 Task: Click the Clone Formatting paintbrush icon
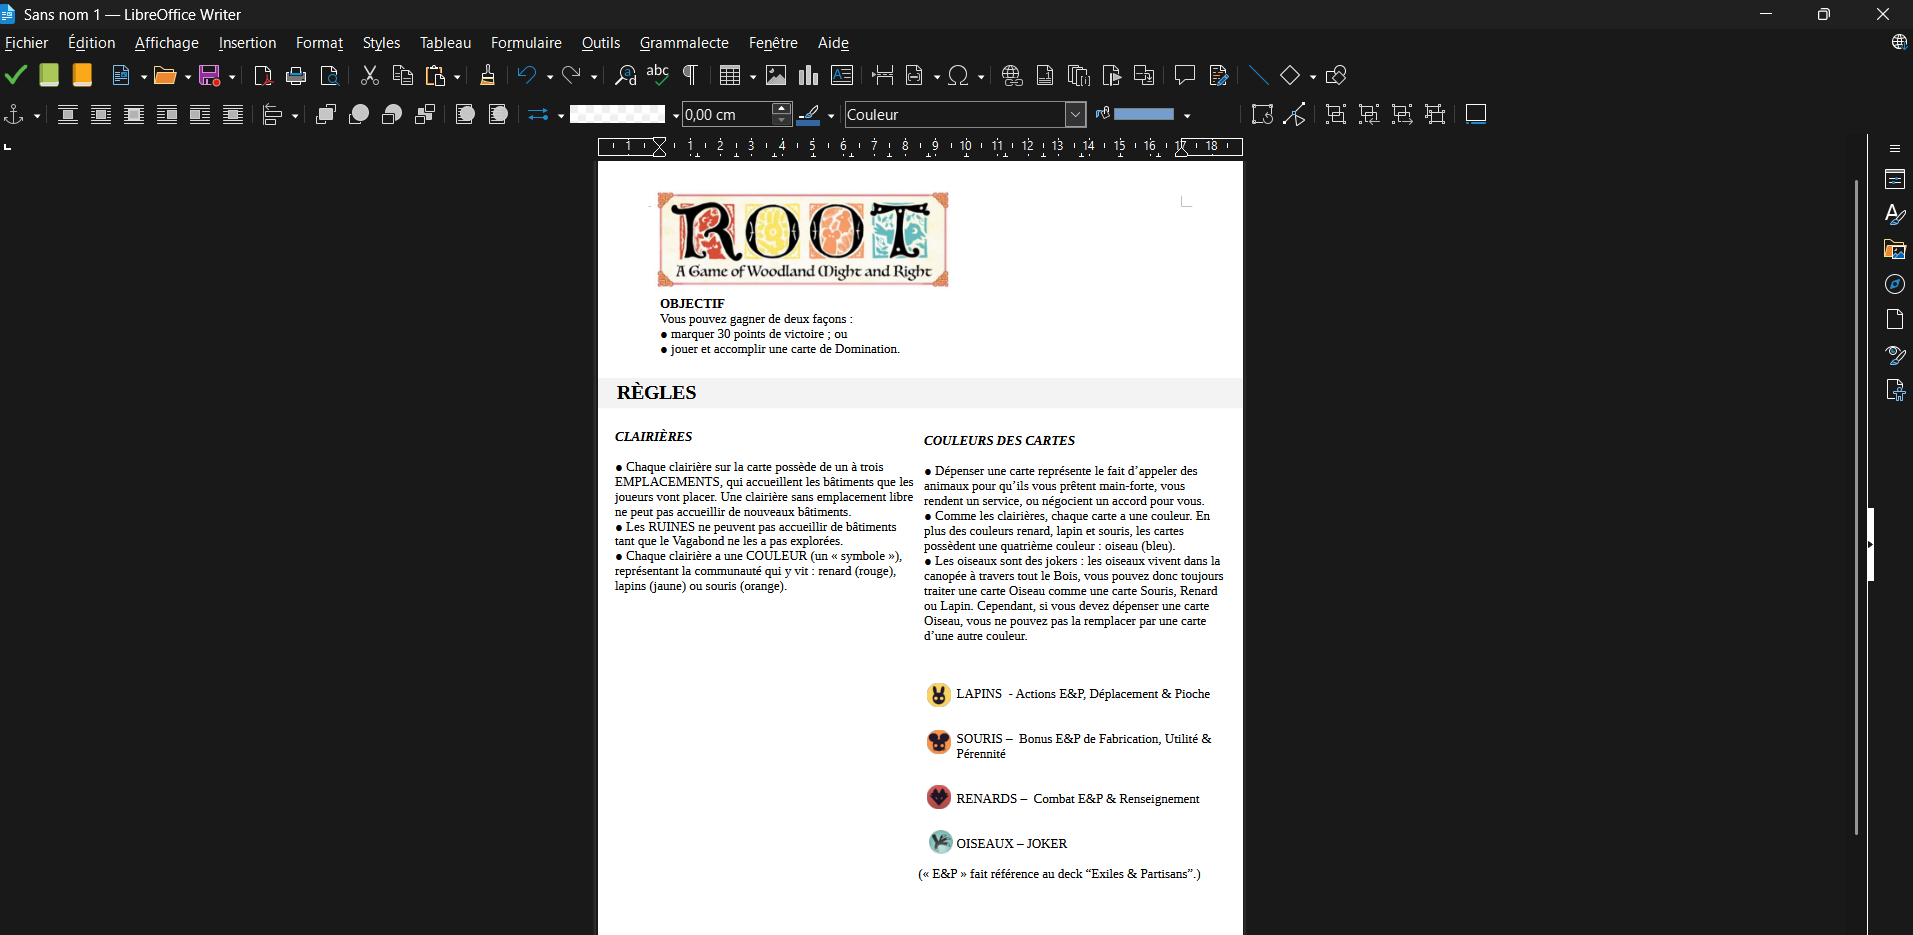[x=487, y=76]
